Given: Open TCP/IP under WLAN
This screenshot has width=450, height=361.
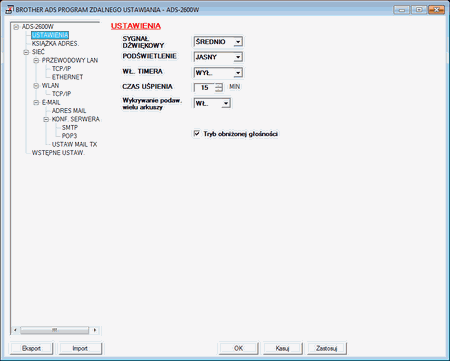Looking at the screenshot, I should click(x=61, y=94).
